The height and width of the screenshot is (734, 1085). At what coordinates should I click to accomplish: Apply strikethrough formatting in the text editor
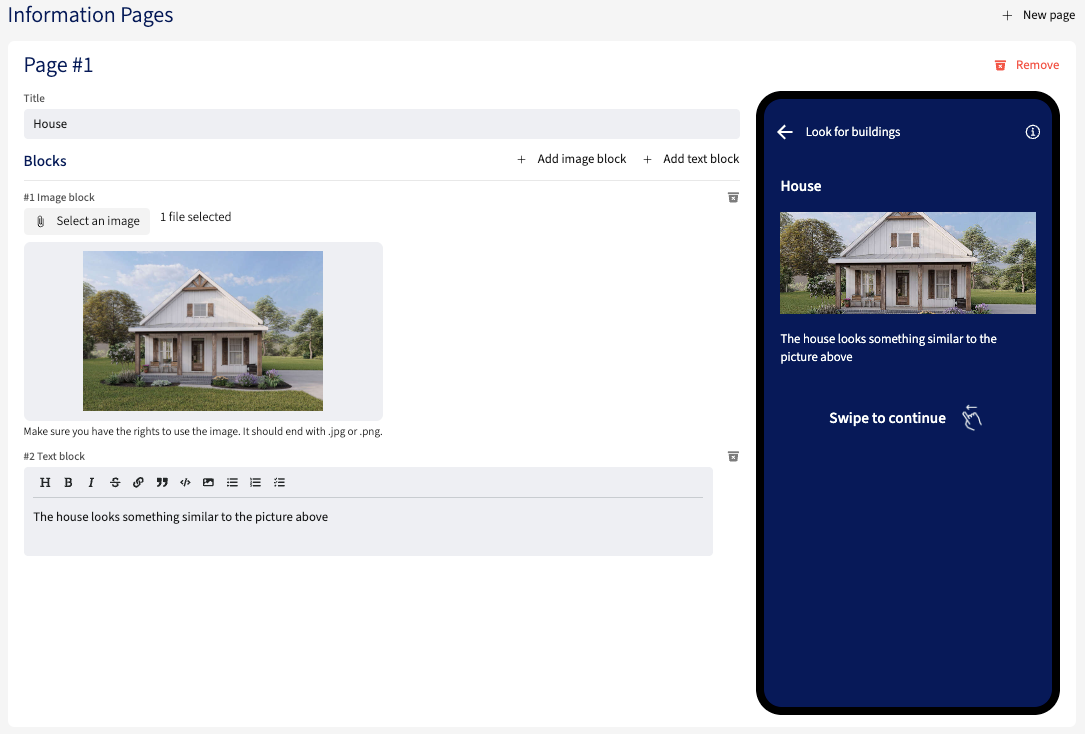[115, 482]
